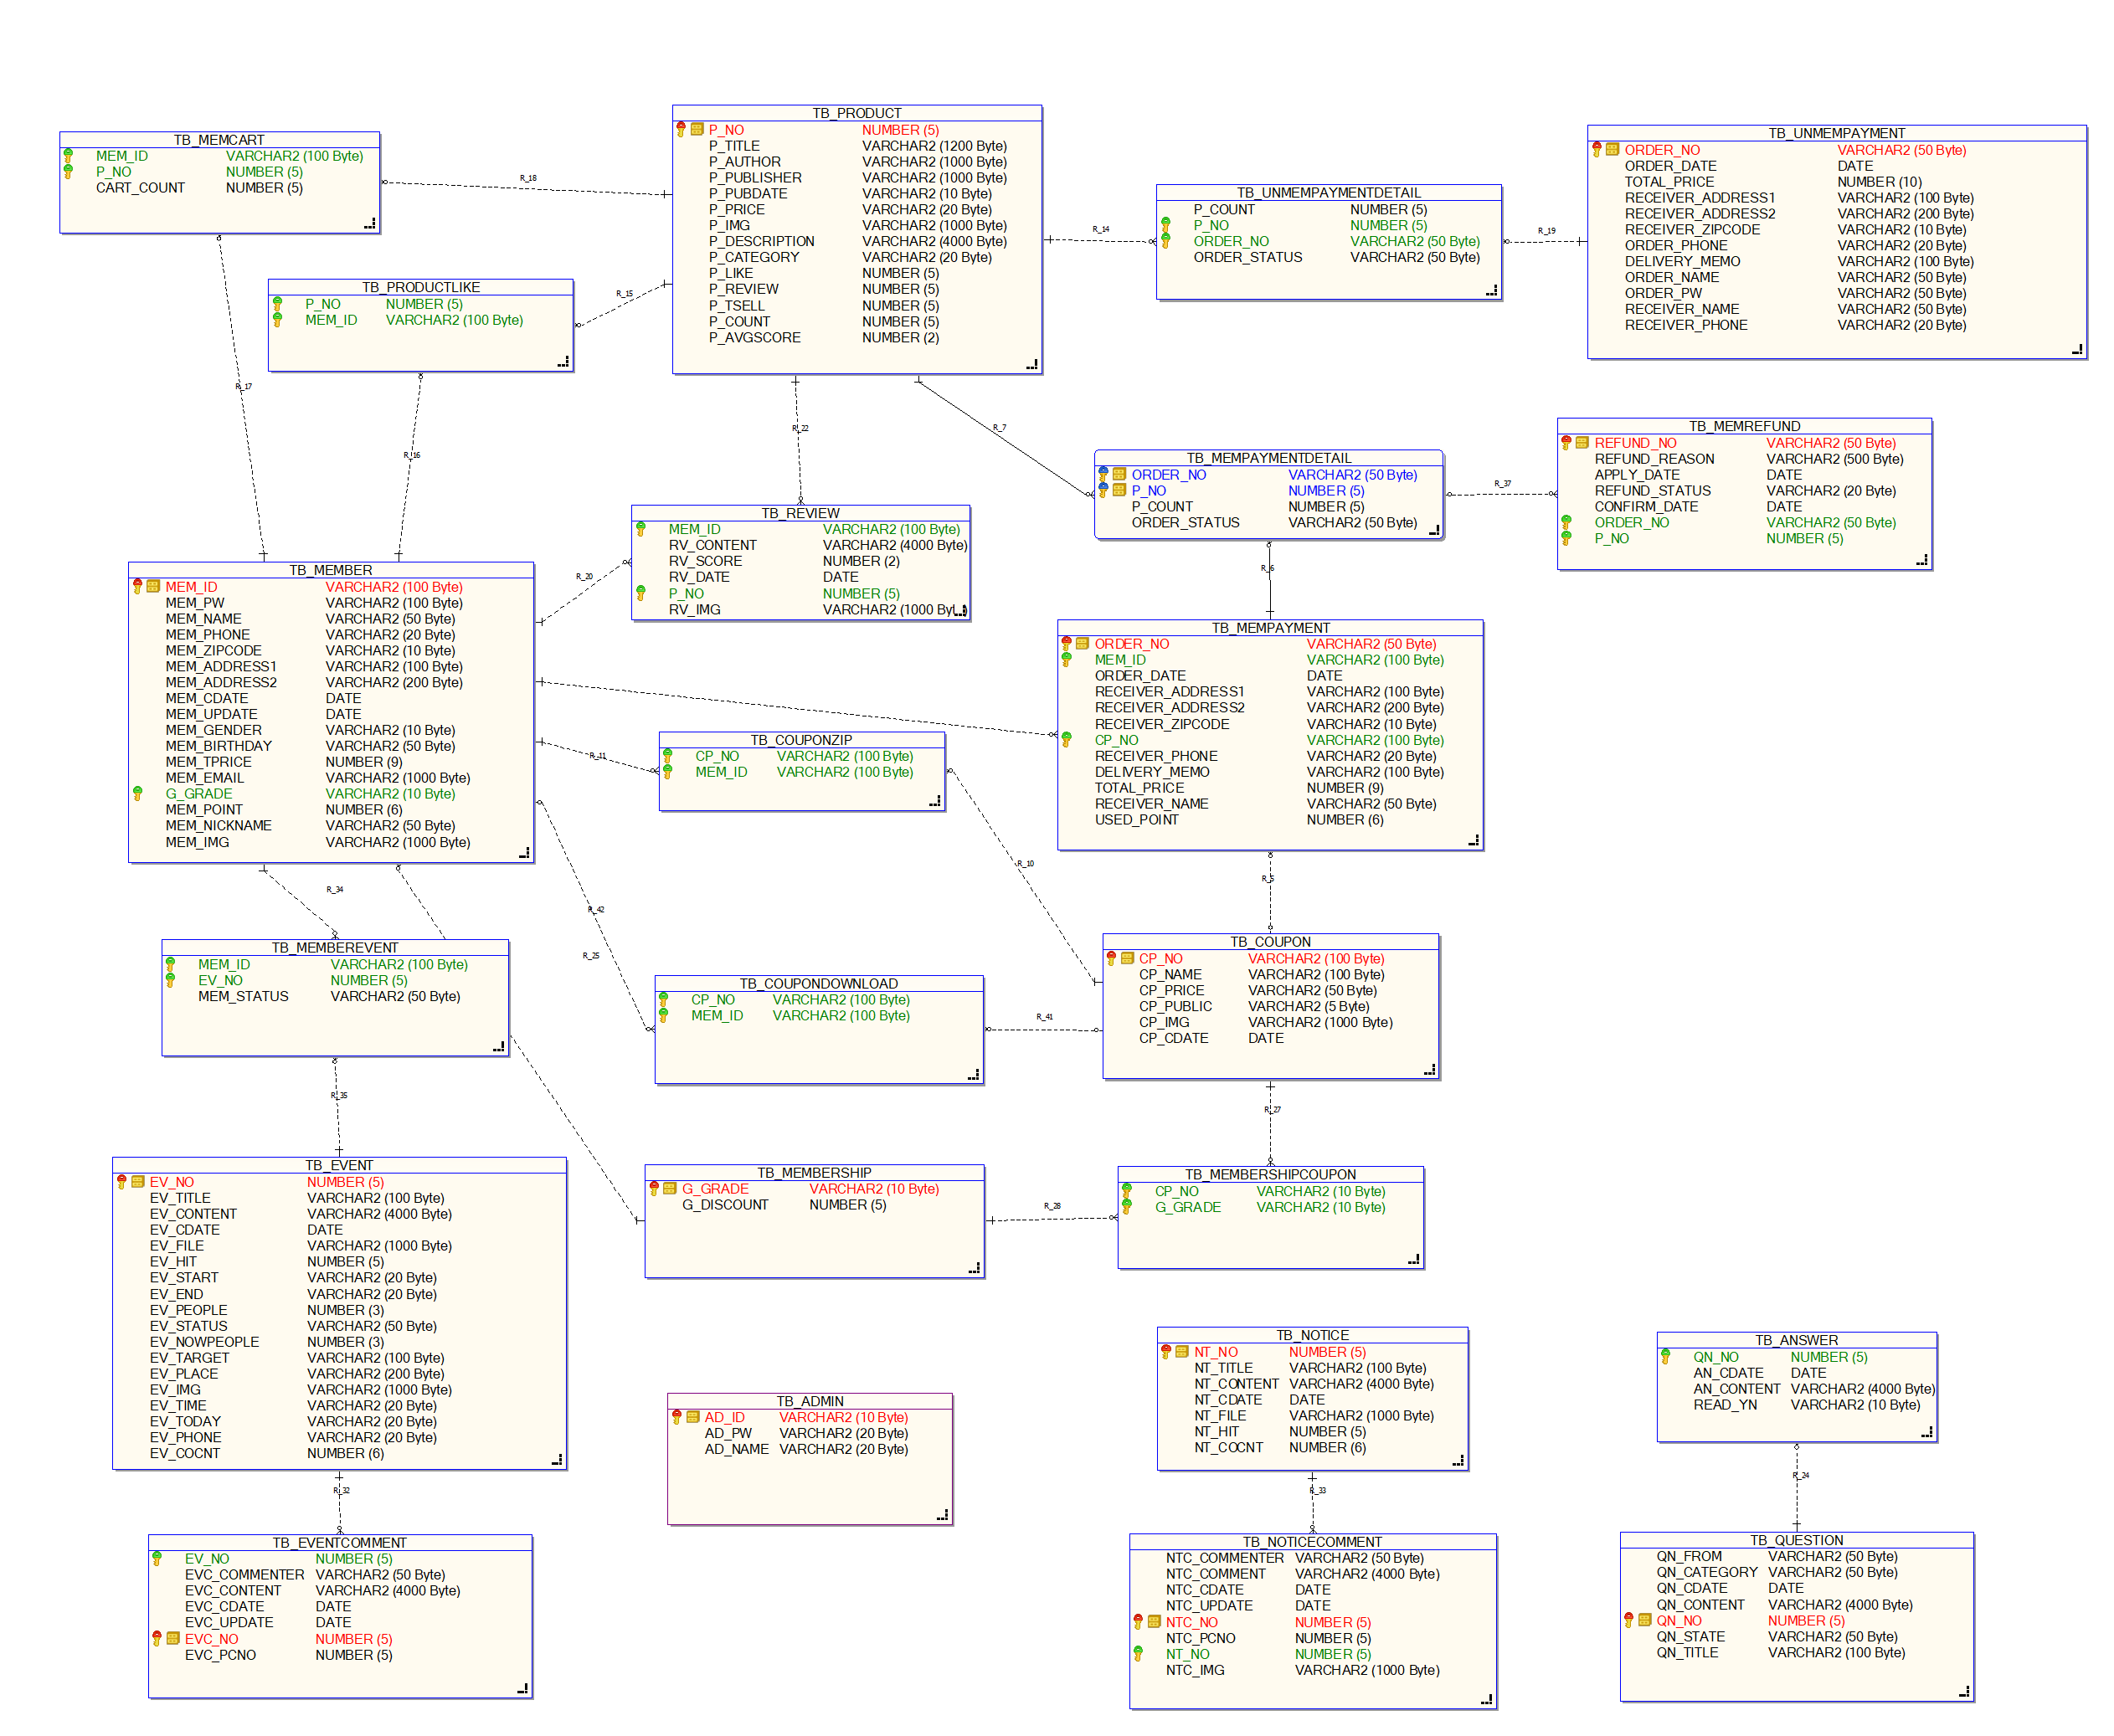This screenshot has width=2114, height=1736.
Task: Click the foreign key icon beside G_GRADE in TB_MEMBER
Action: (x=138, y=793)
